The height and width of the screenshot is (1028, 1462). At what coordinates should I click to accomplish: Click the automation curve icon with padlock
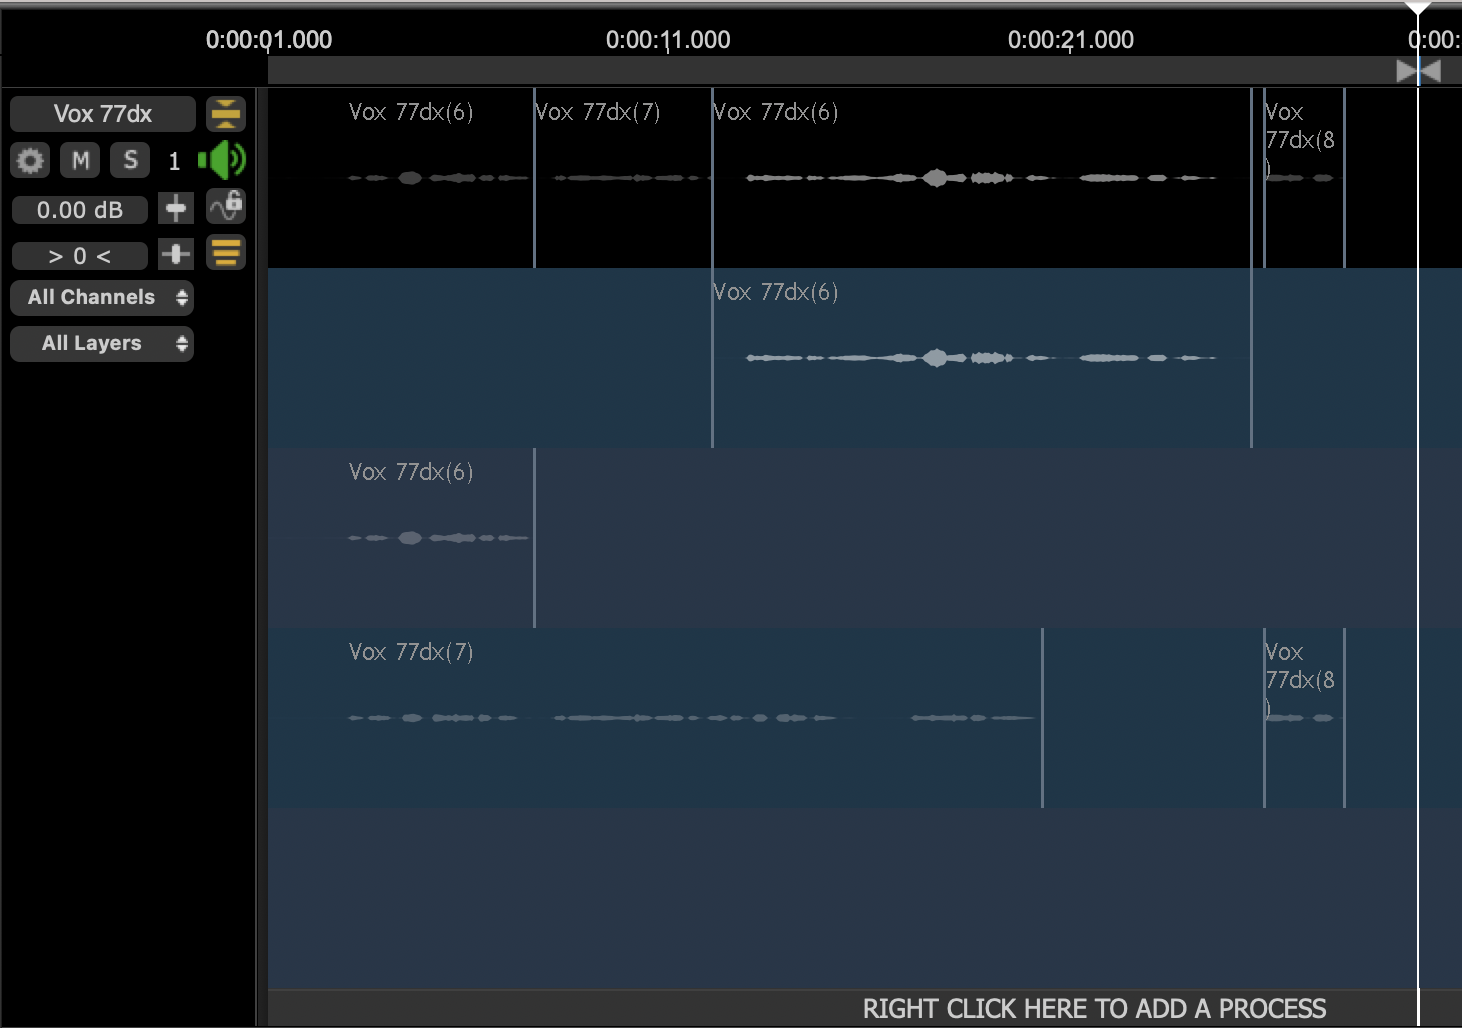[x=224, y=206]
